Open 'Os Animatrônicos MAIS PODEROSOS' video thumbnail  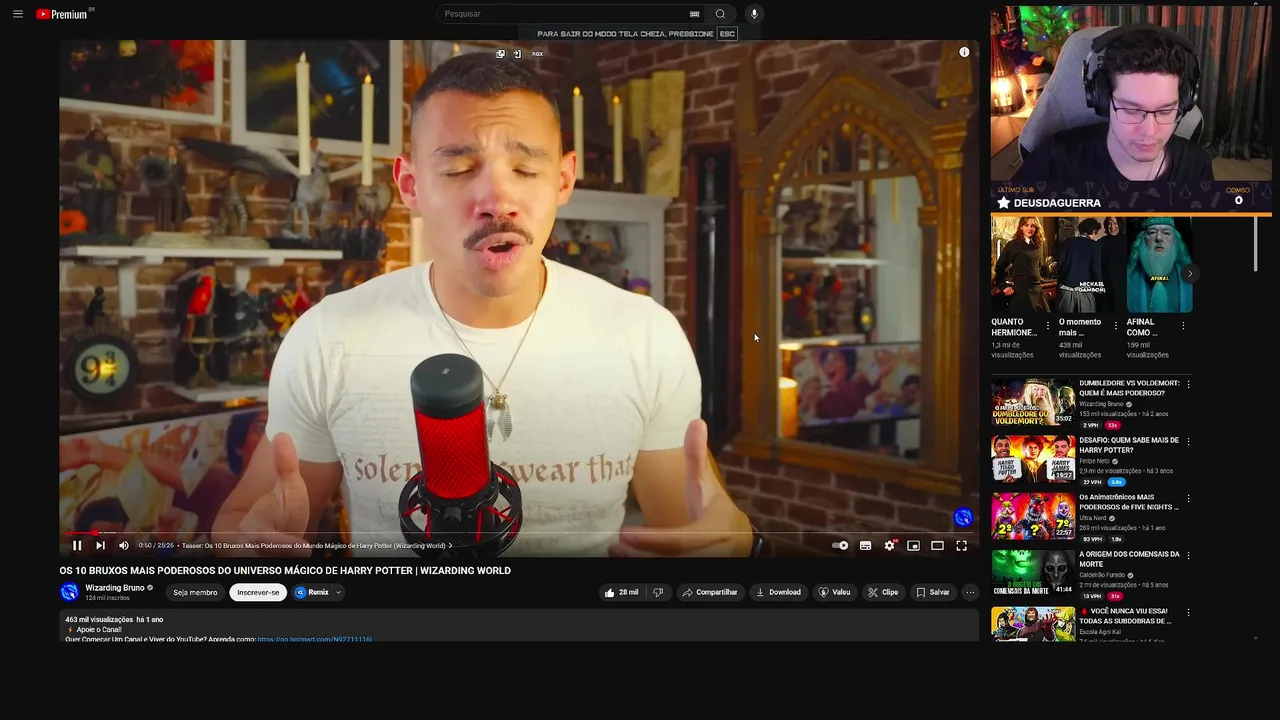[x=1033, y=517]
